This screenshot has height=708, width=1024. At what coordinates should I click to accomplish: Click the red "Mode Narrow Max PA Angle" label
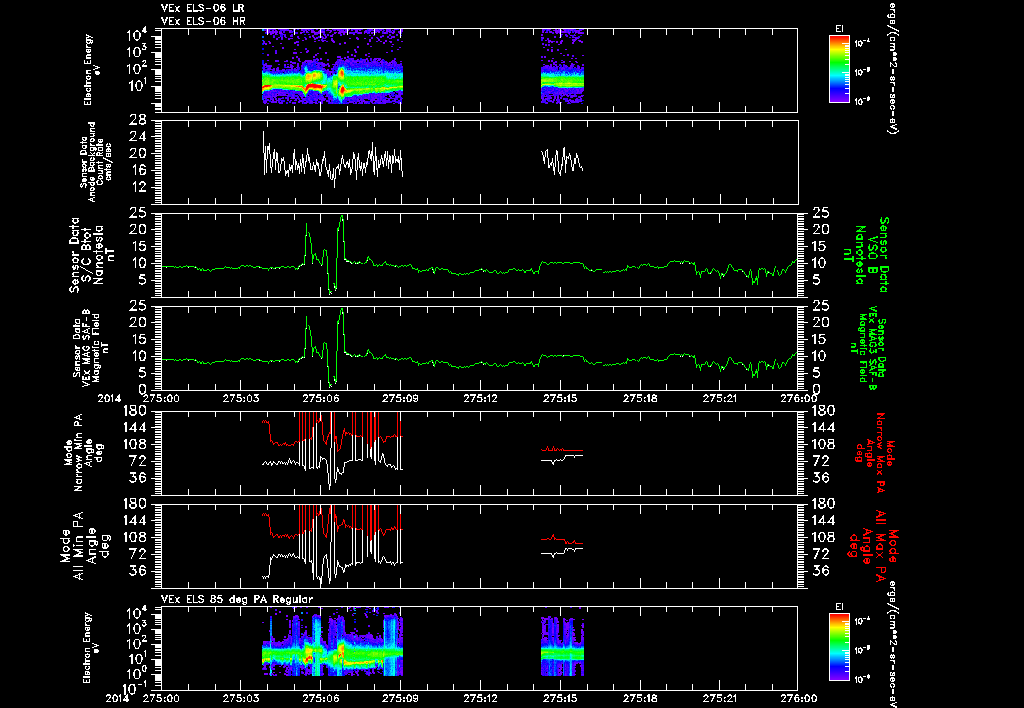pyautogui.click(x=874, y=453)
